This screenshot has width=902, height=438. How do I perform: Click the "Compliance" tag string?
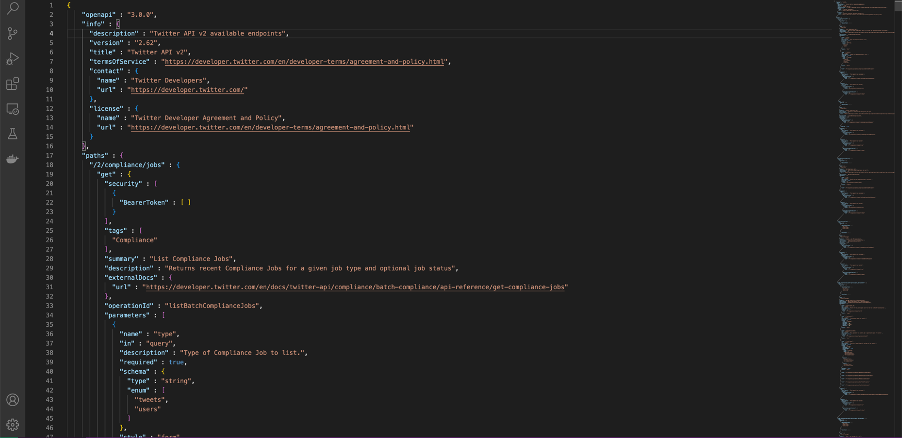134,240
